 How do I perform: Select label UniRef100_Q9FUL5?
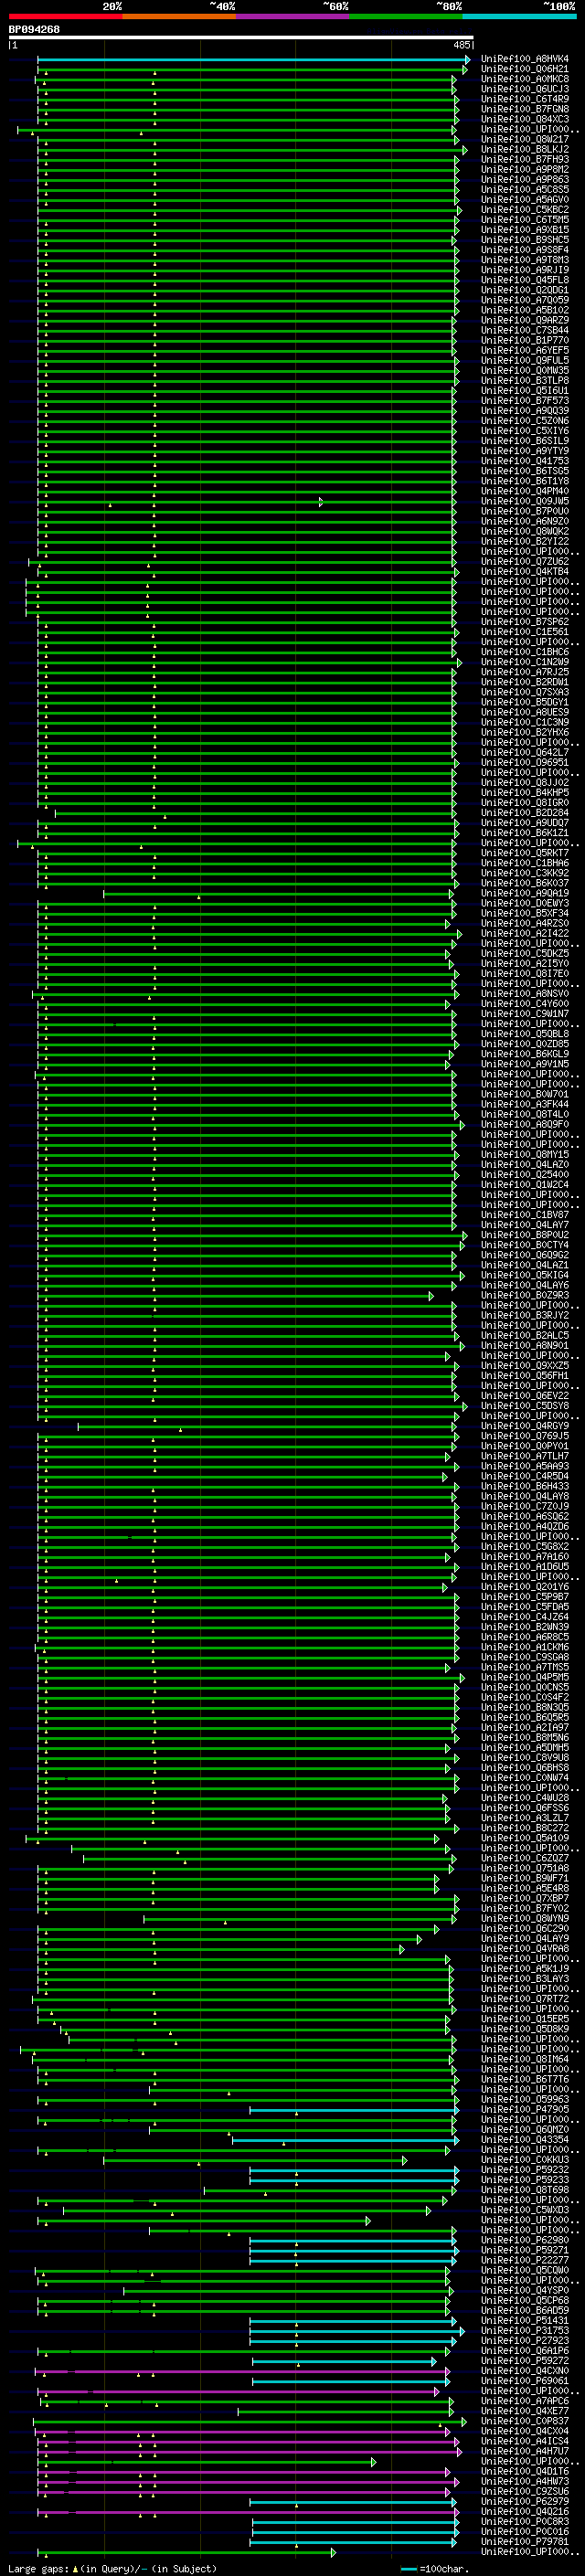point(525,360)
